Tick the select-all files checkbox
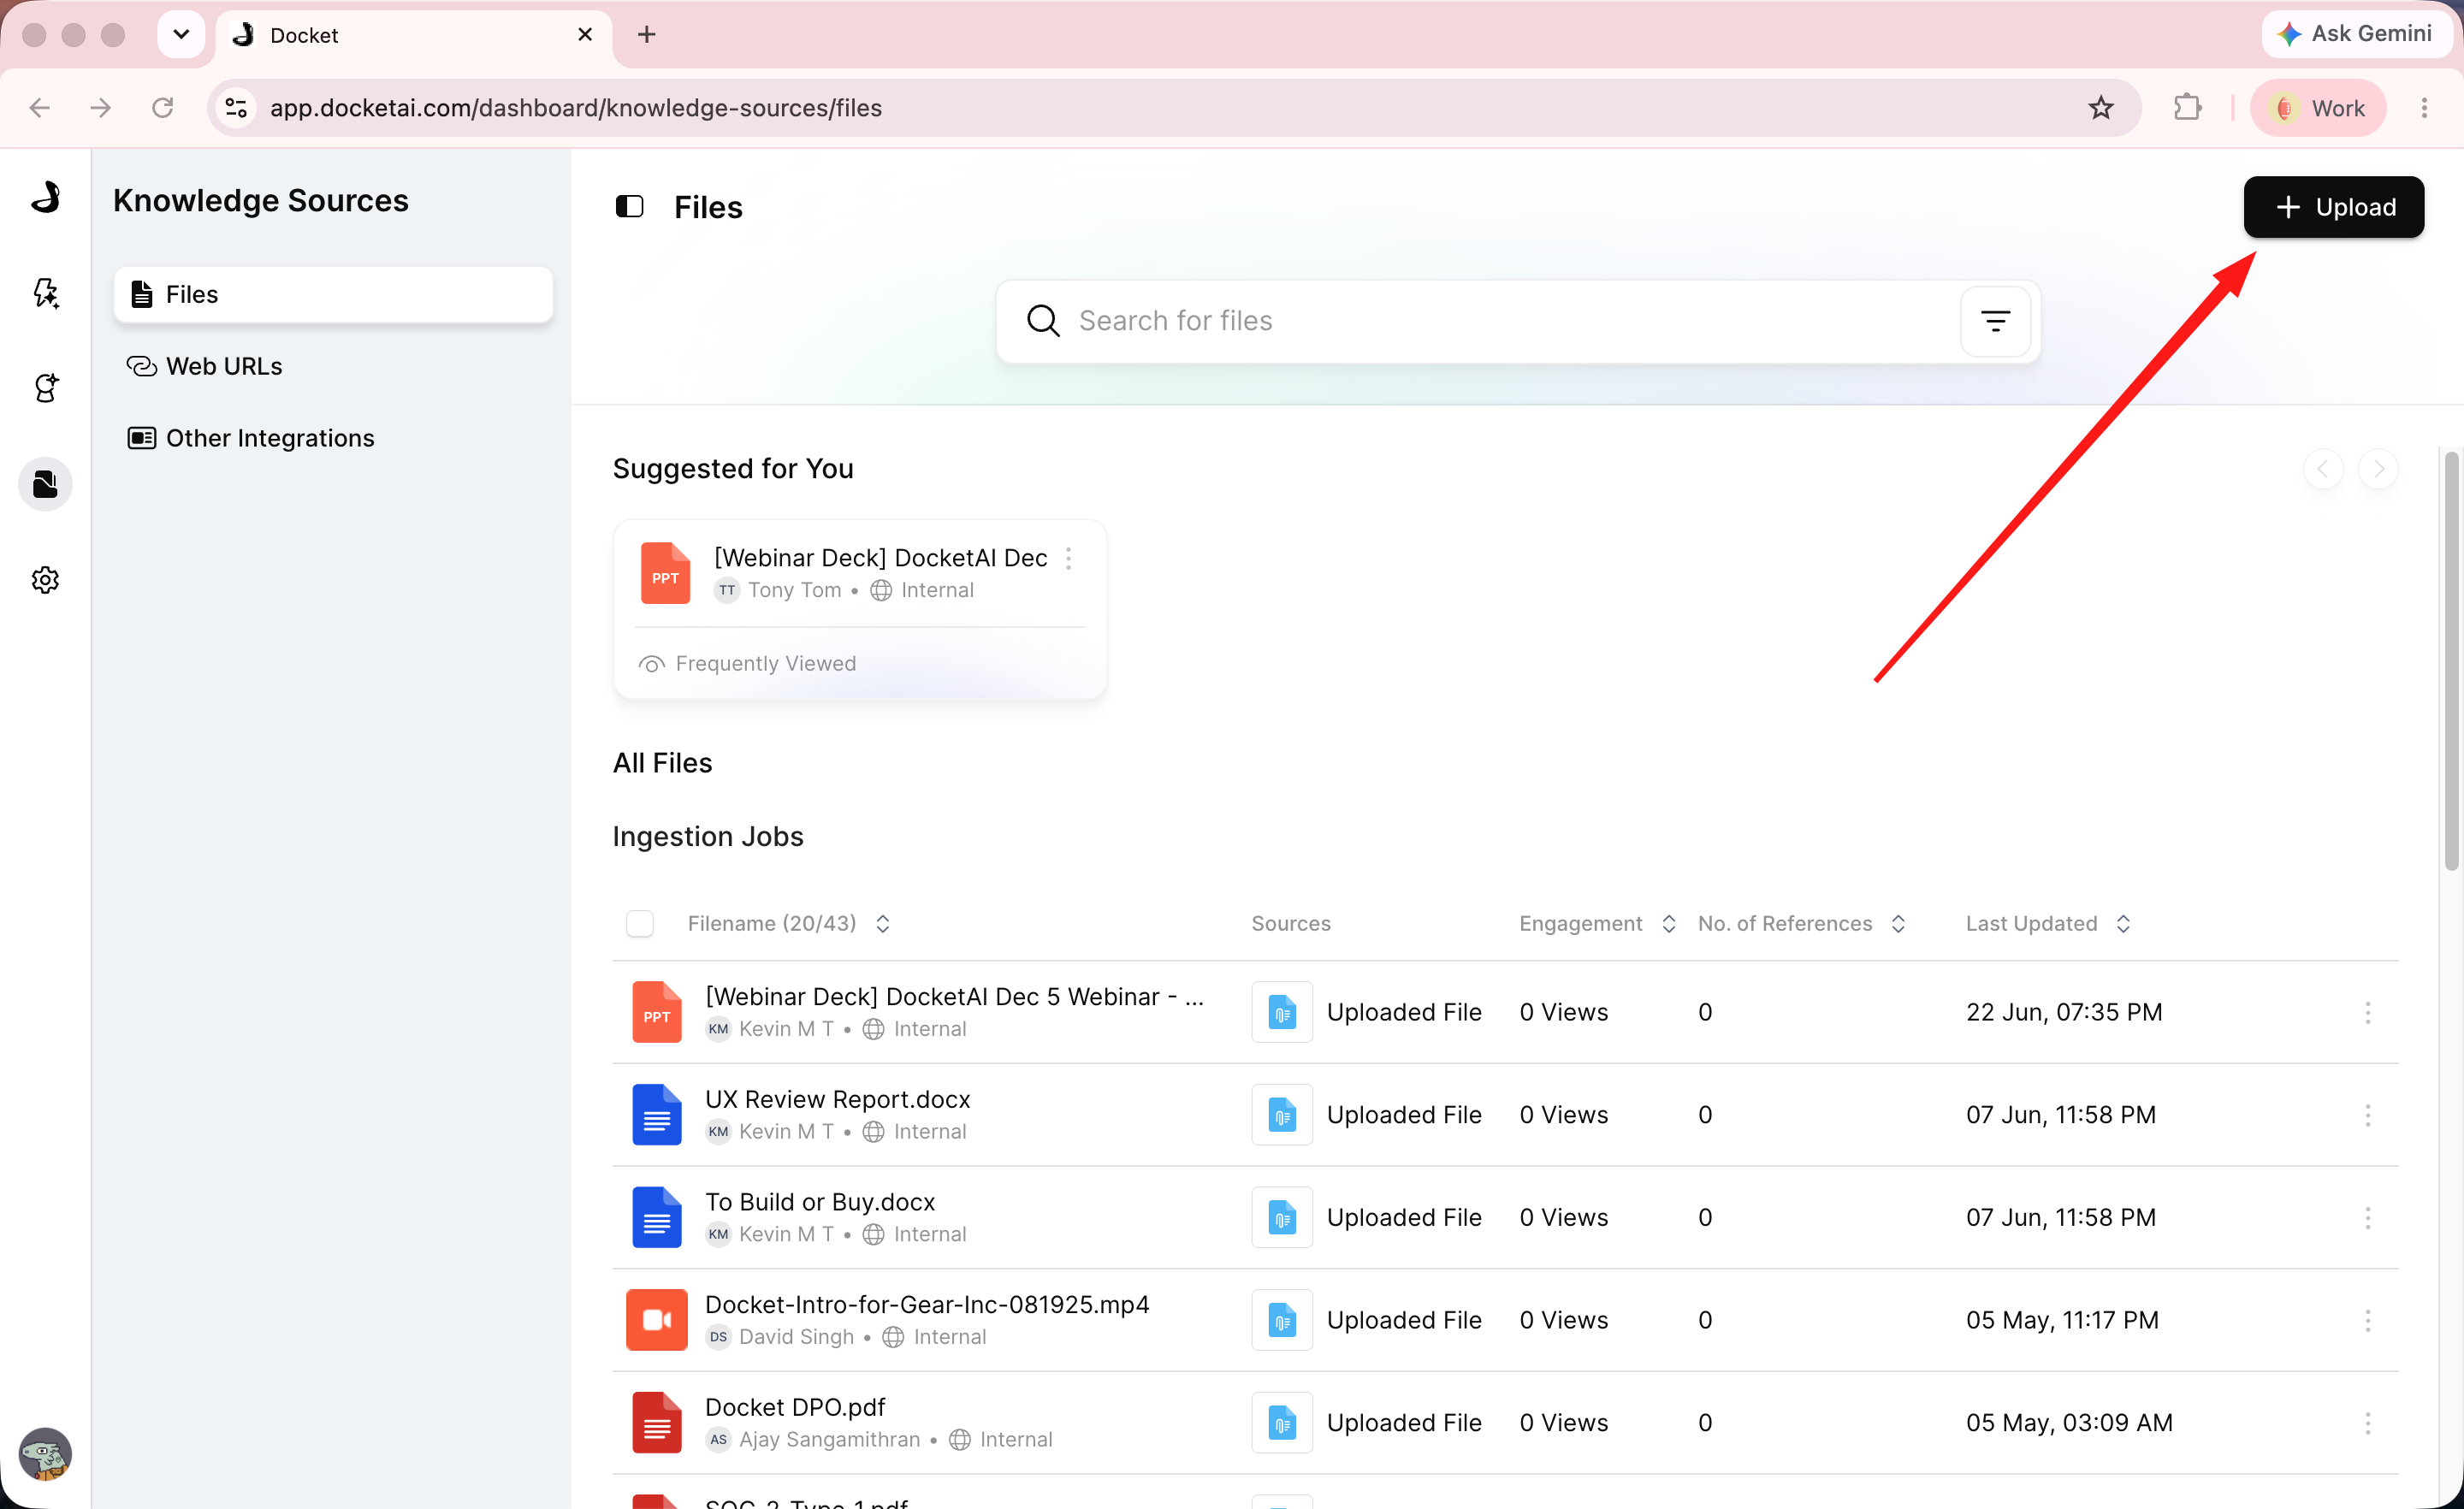 (640, 924)
